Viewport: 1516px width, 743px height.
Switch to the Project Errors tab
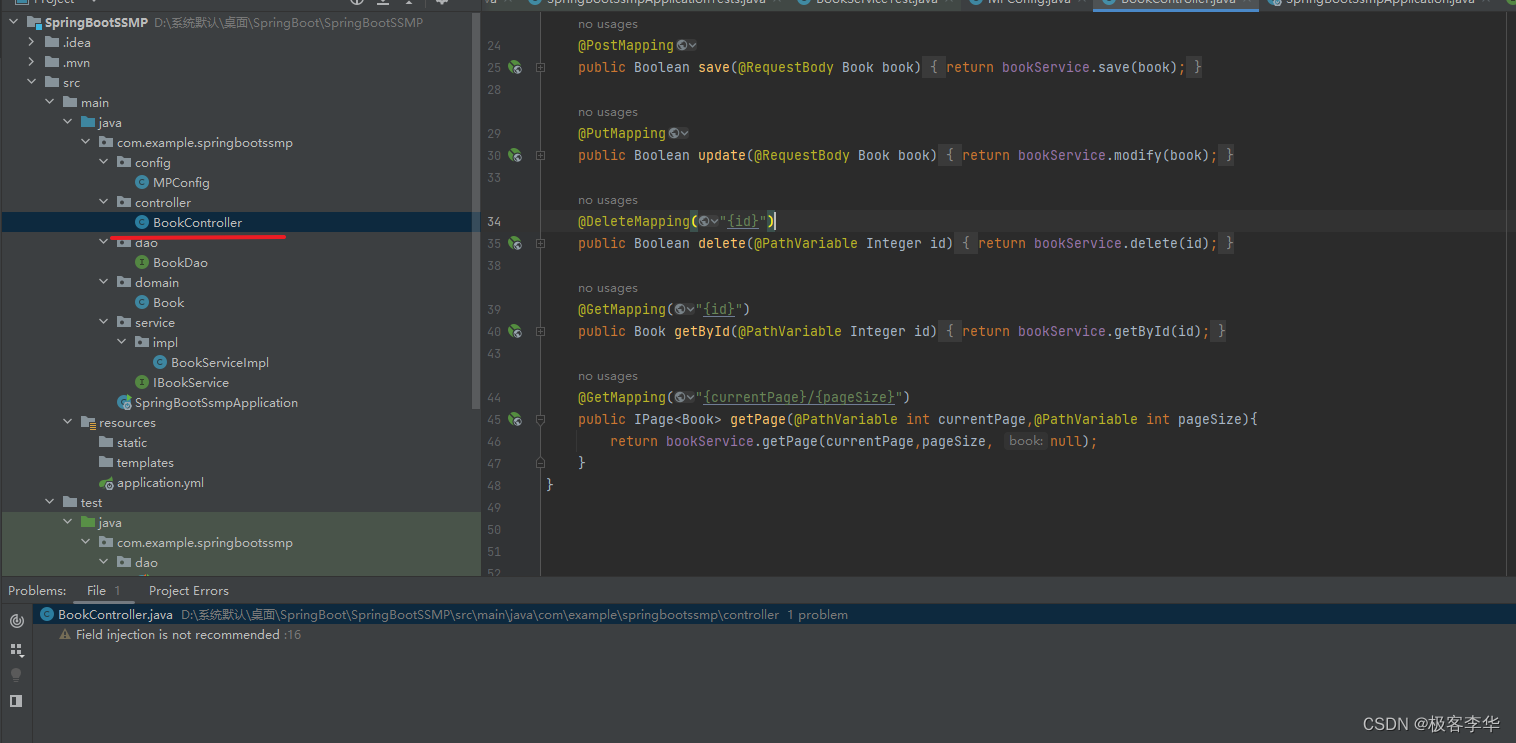188,591
